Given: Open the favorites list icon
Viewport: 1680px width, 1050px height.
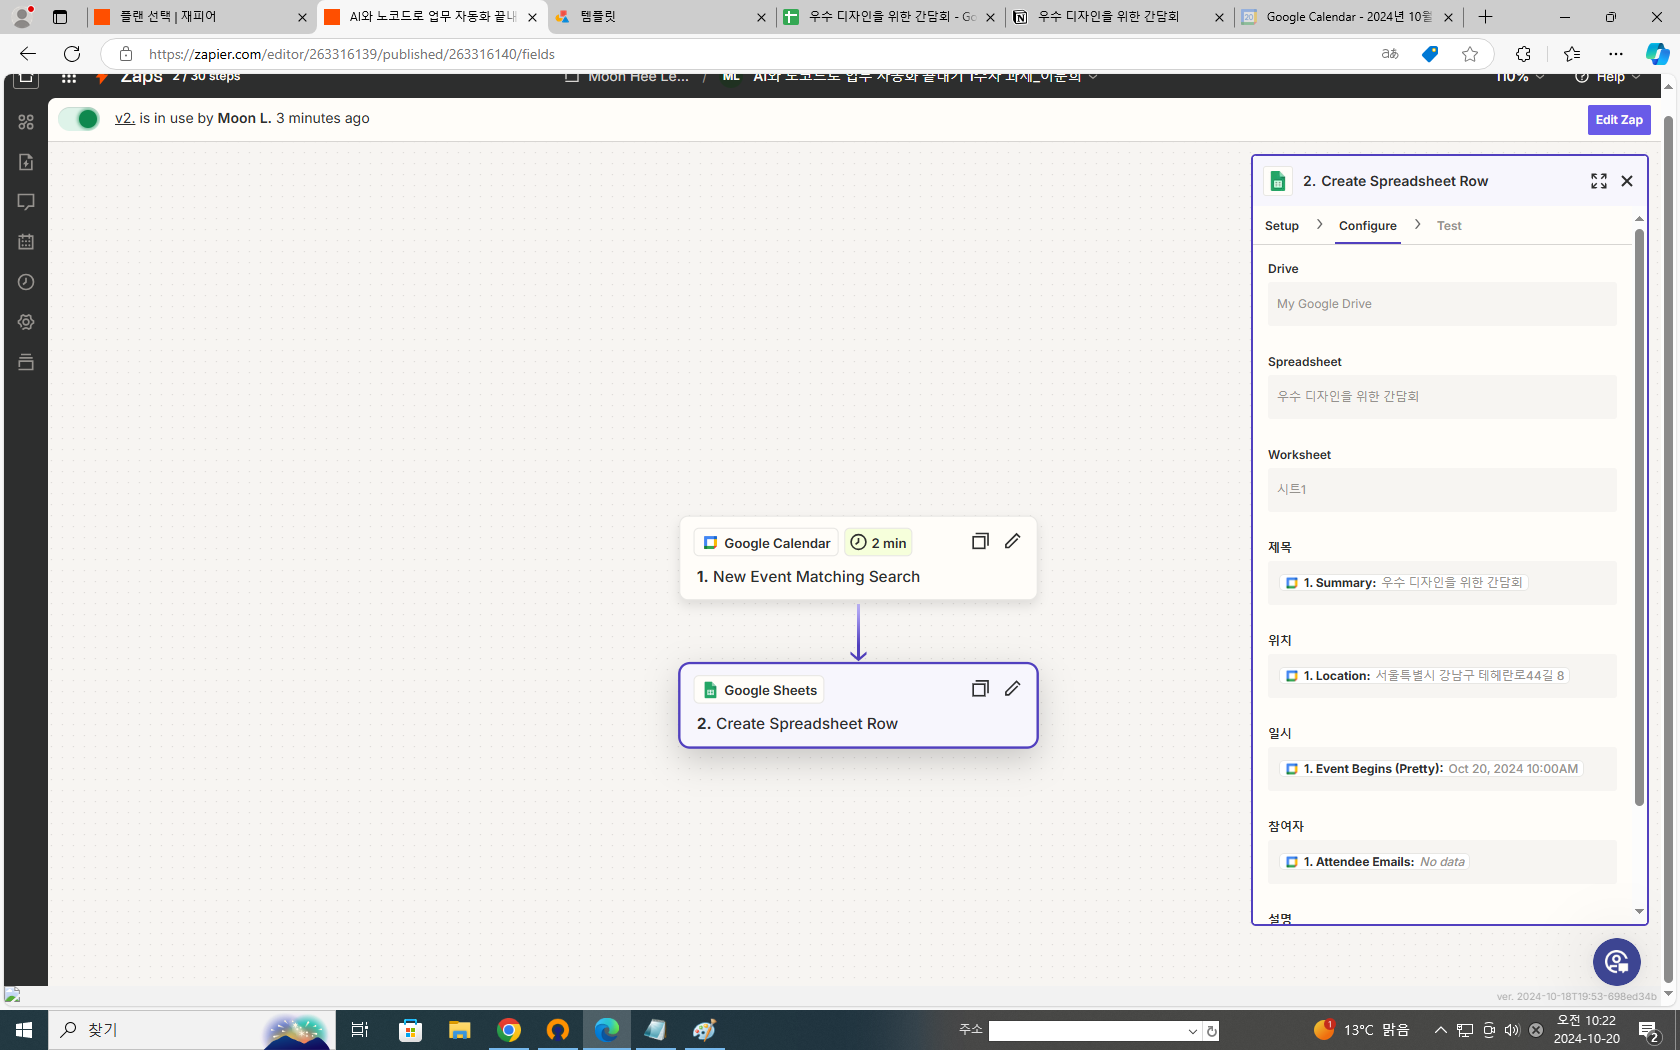Looking at the screenshot, I should pyautogui.click(x=1572, y=54).
